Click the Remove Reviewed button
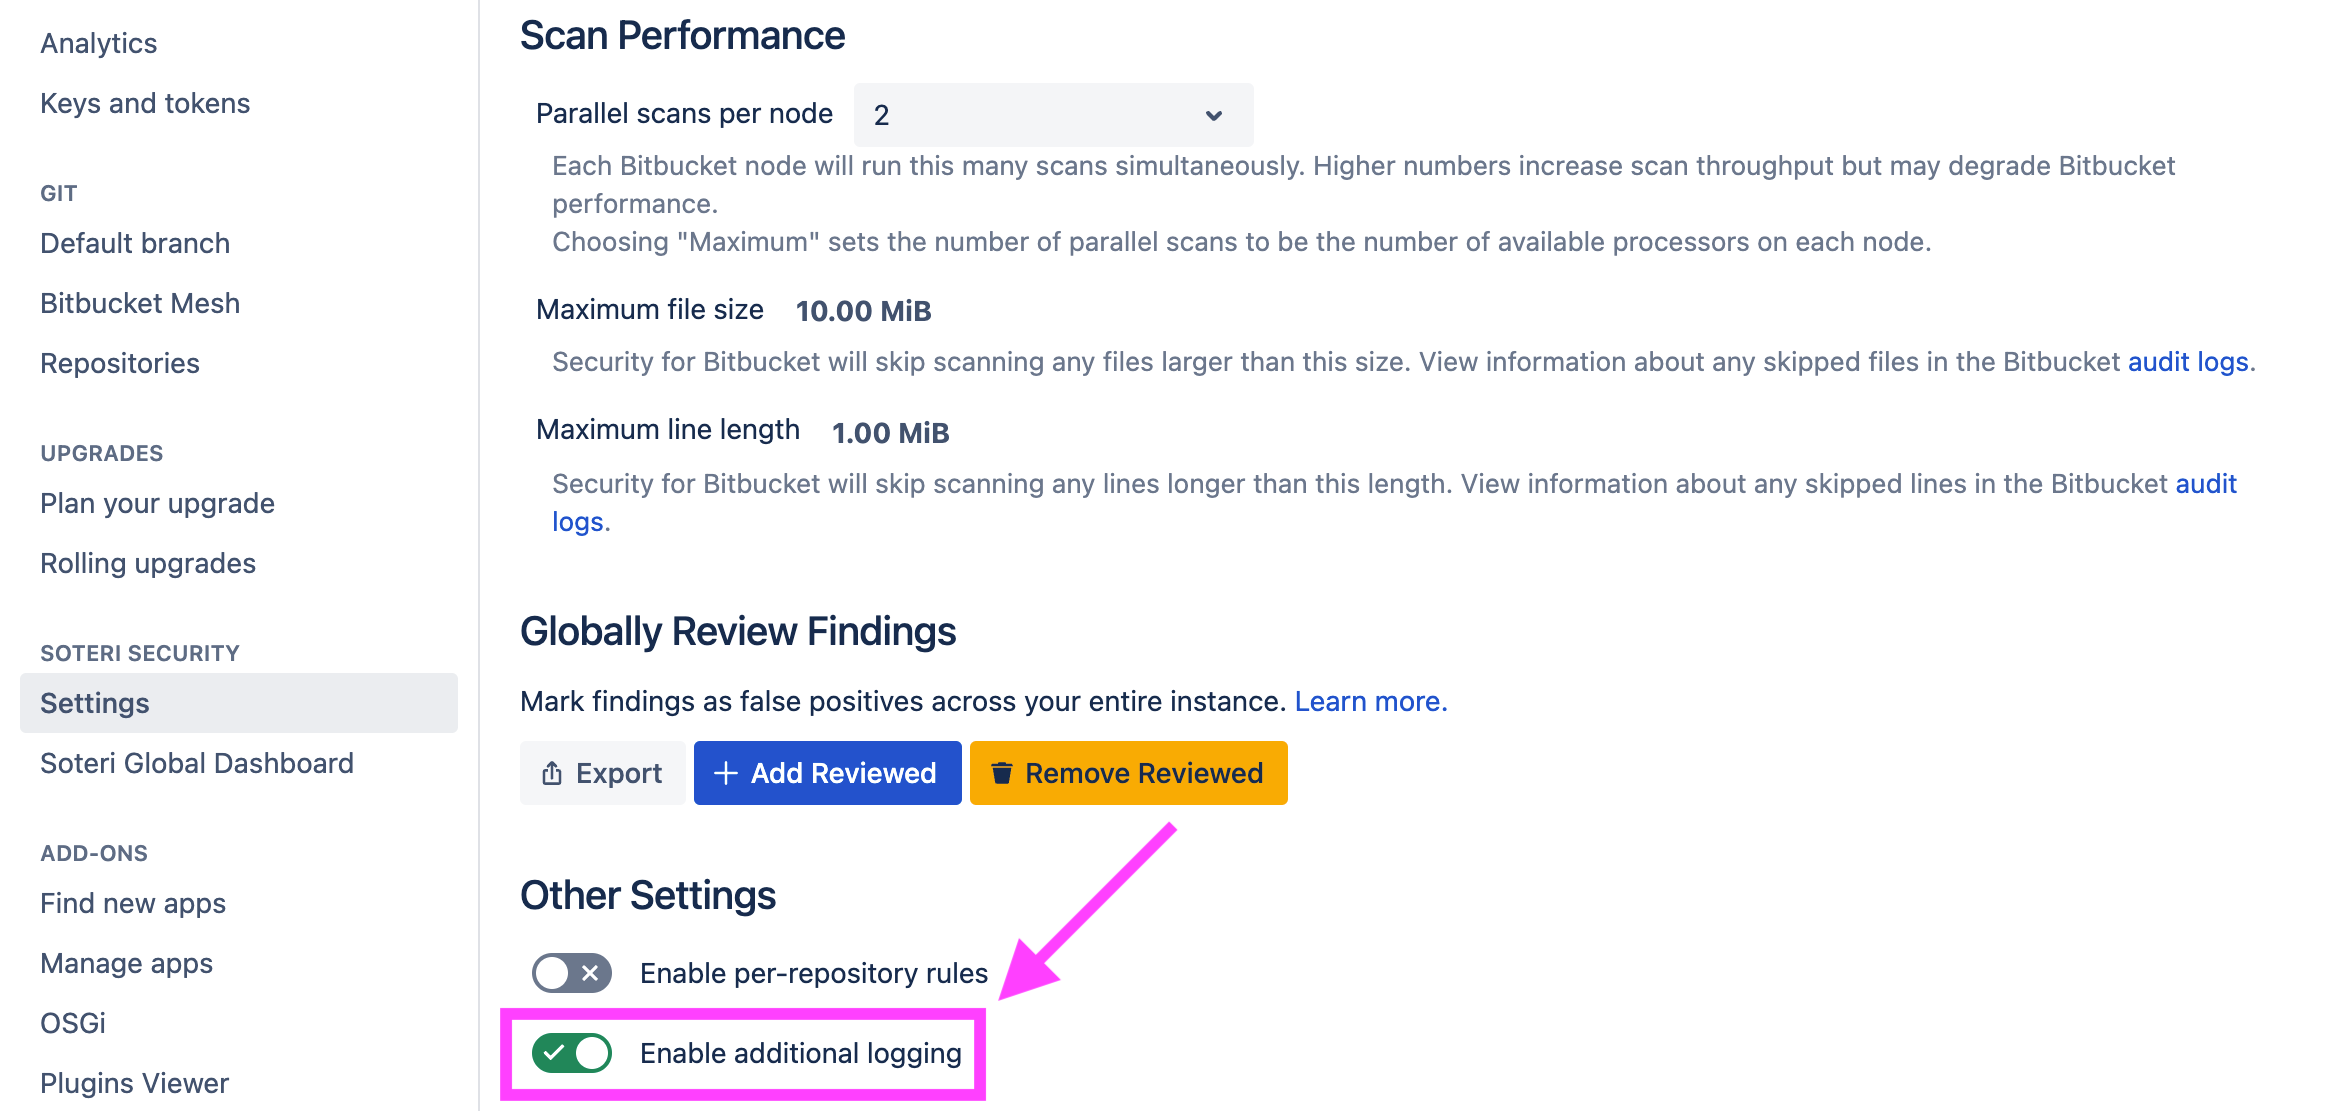 1128,772
